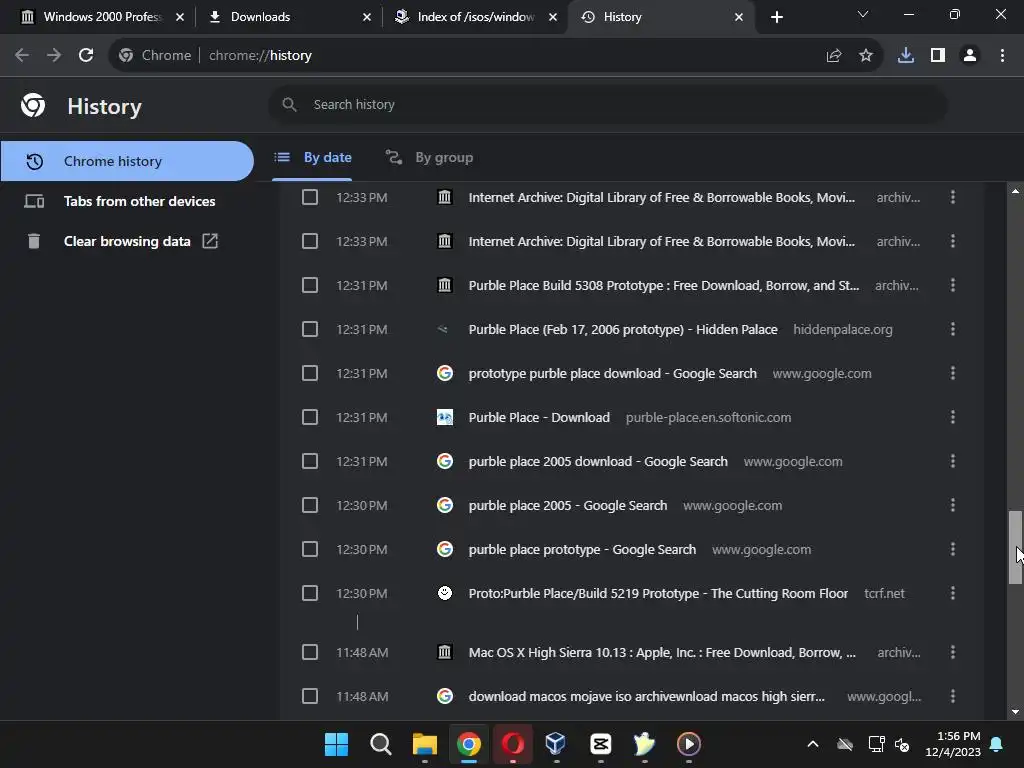Select the By group view
Viewport: 1024px width, 768px height.
pyautogui.click(x=429, y=157)
